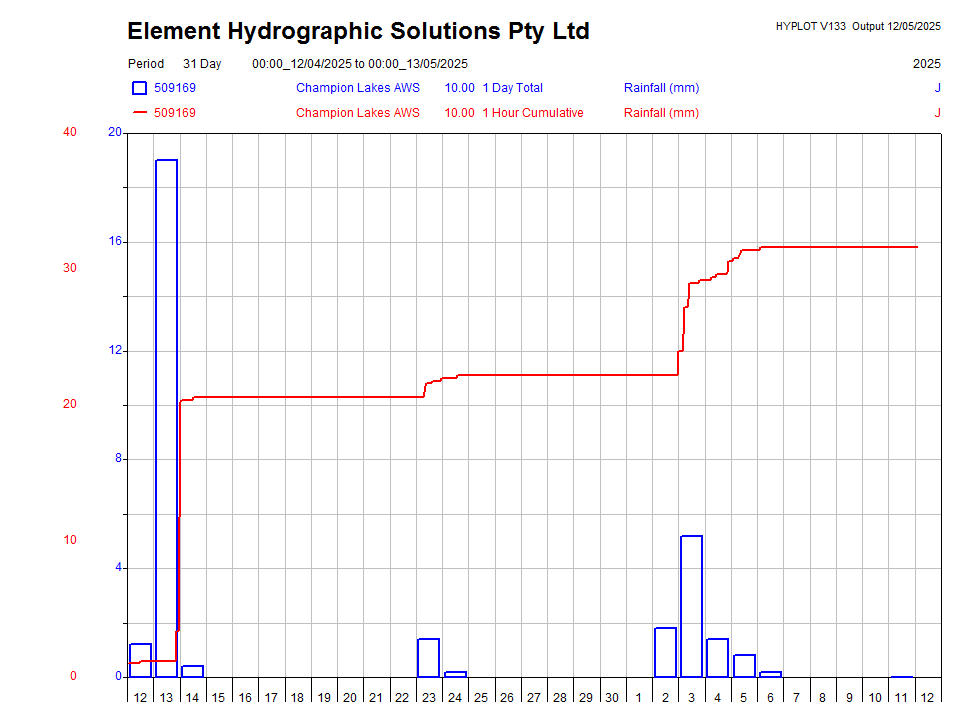Select the blue bar above day 2
This screenshot has width=968, height=726.
(666, 652)
